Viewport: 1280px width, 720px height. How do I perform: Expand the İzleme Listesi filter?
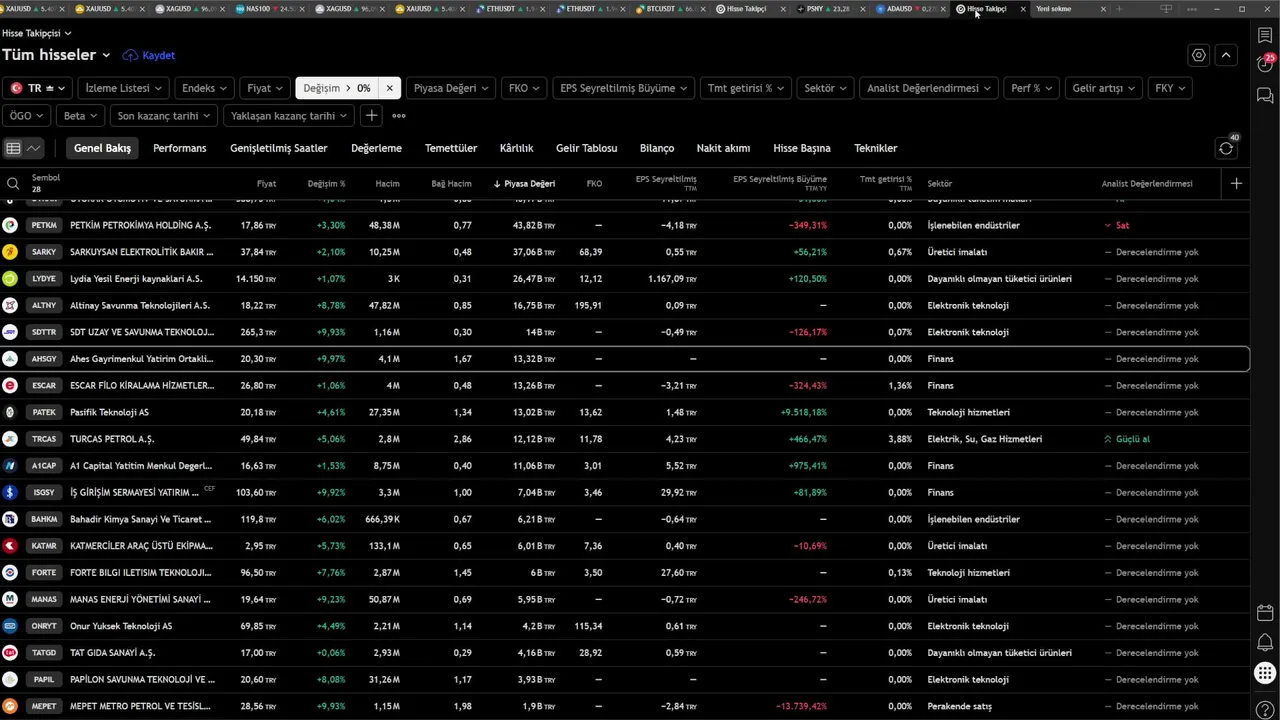[124, 88]
